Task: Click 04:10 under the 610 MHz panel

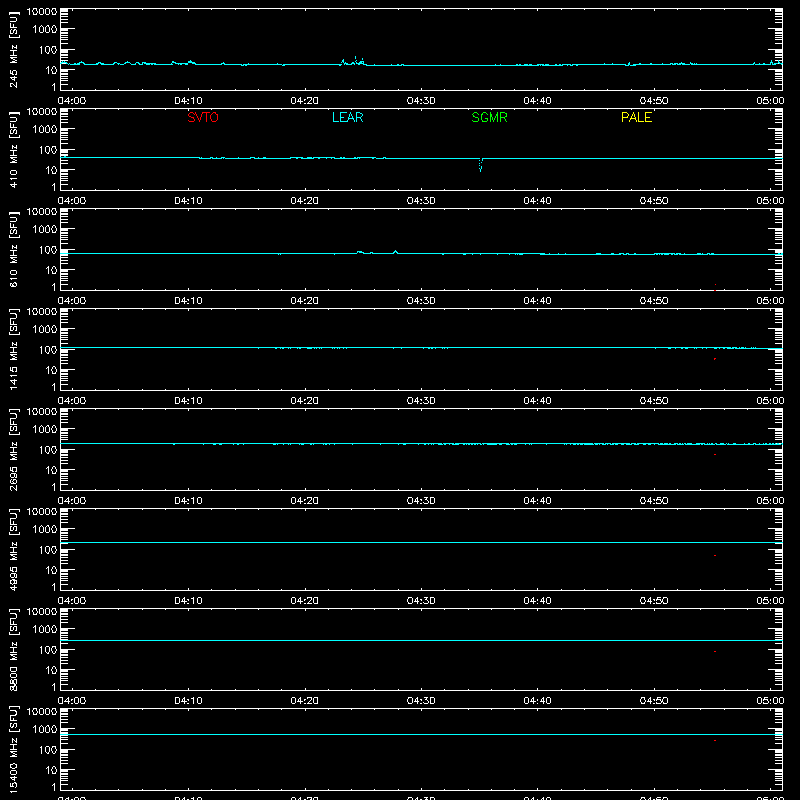Action: [x=188, y=301]
